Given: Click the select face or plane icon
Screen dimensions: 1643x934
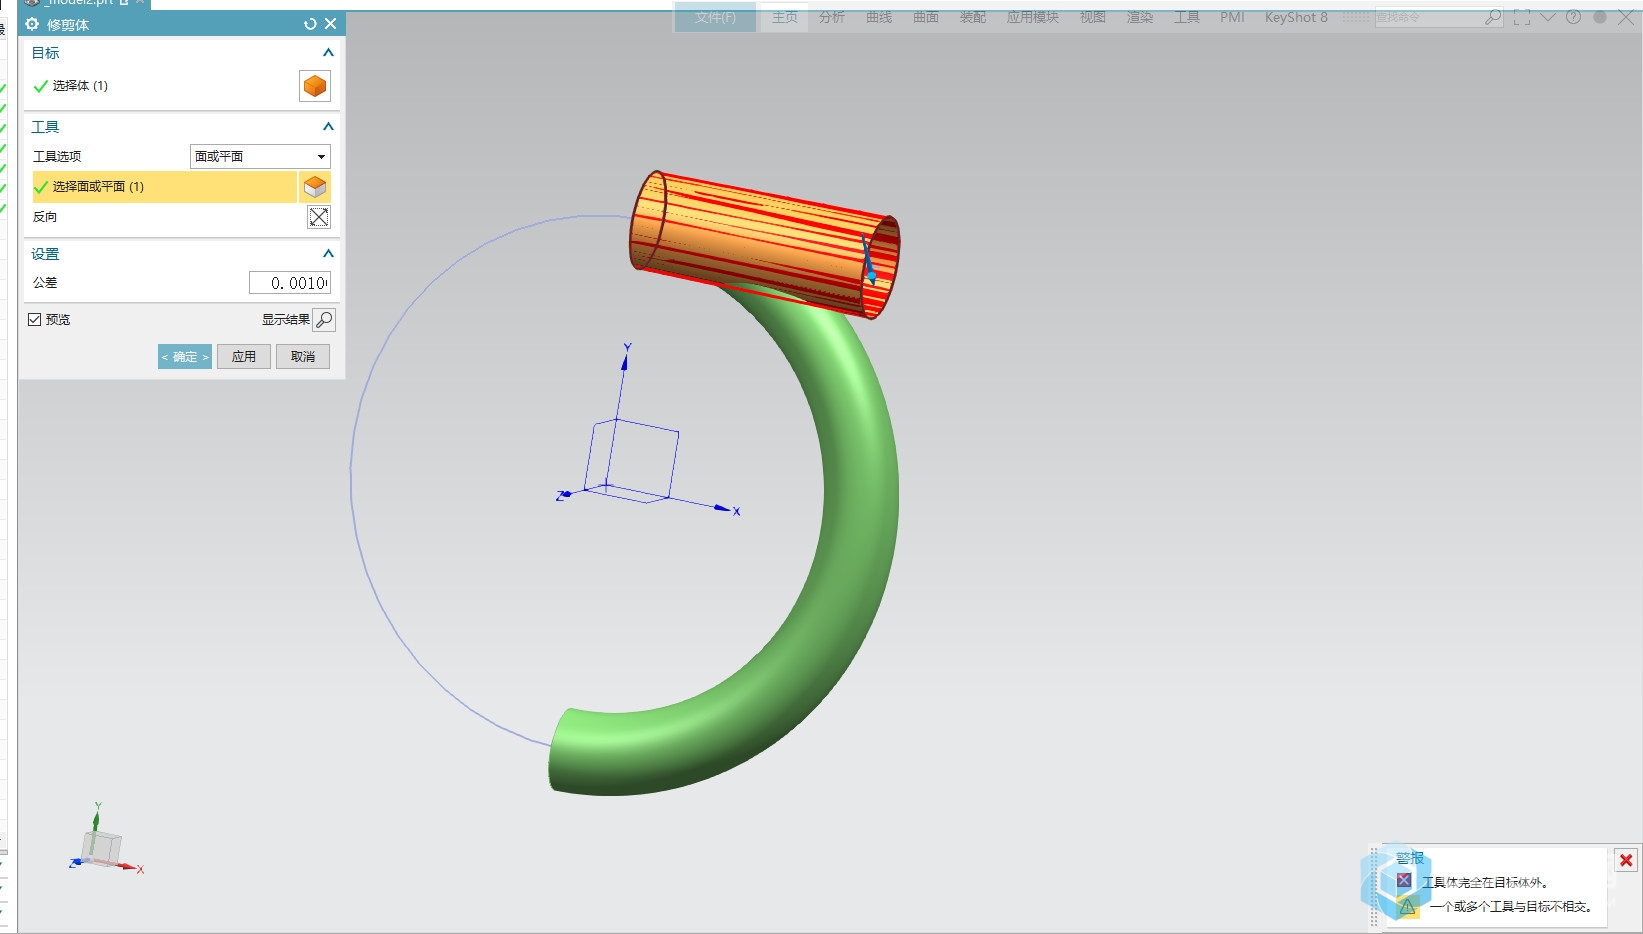Looking at the screenshot, I should (315, 187).
